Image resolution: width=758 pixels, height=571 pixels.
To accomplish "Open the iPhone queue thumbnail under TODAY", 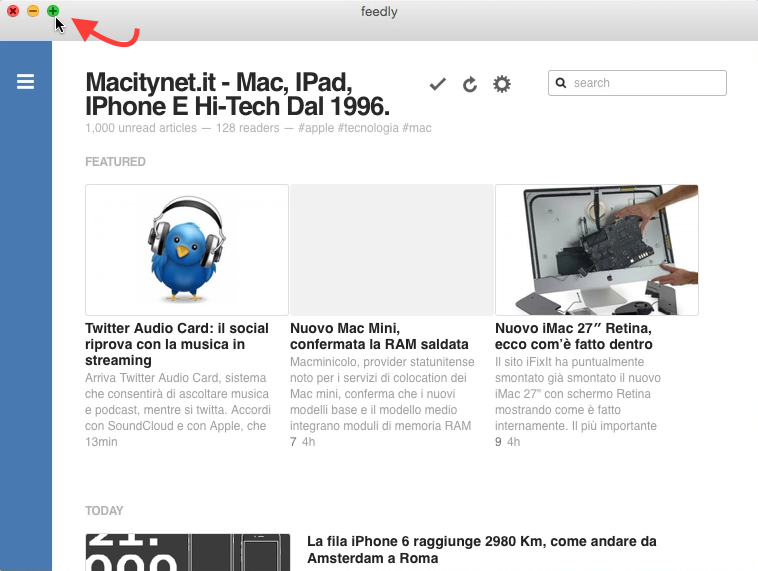I will click(188, 552).
